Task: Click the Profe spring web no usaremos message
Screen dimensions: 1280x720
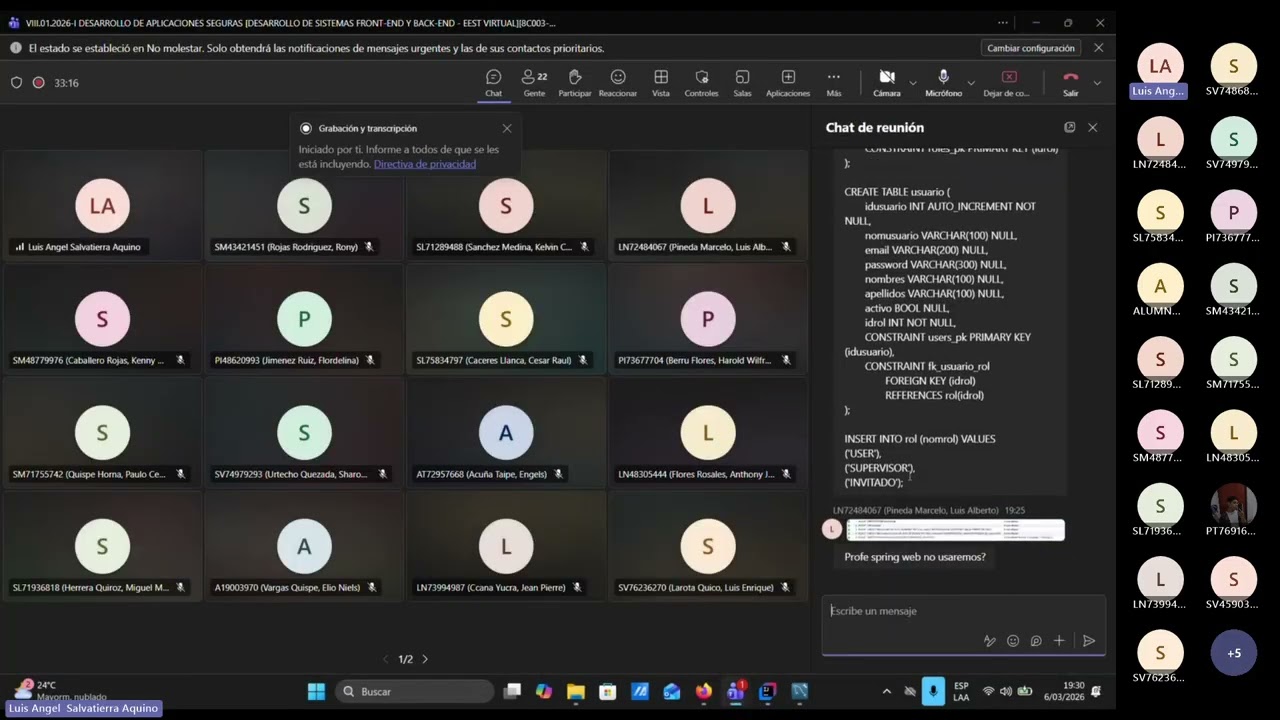Action: 915,557
